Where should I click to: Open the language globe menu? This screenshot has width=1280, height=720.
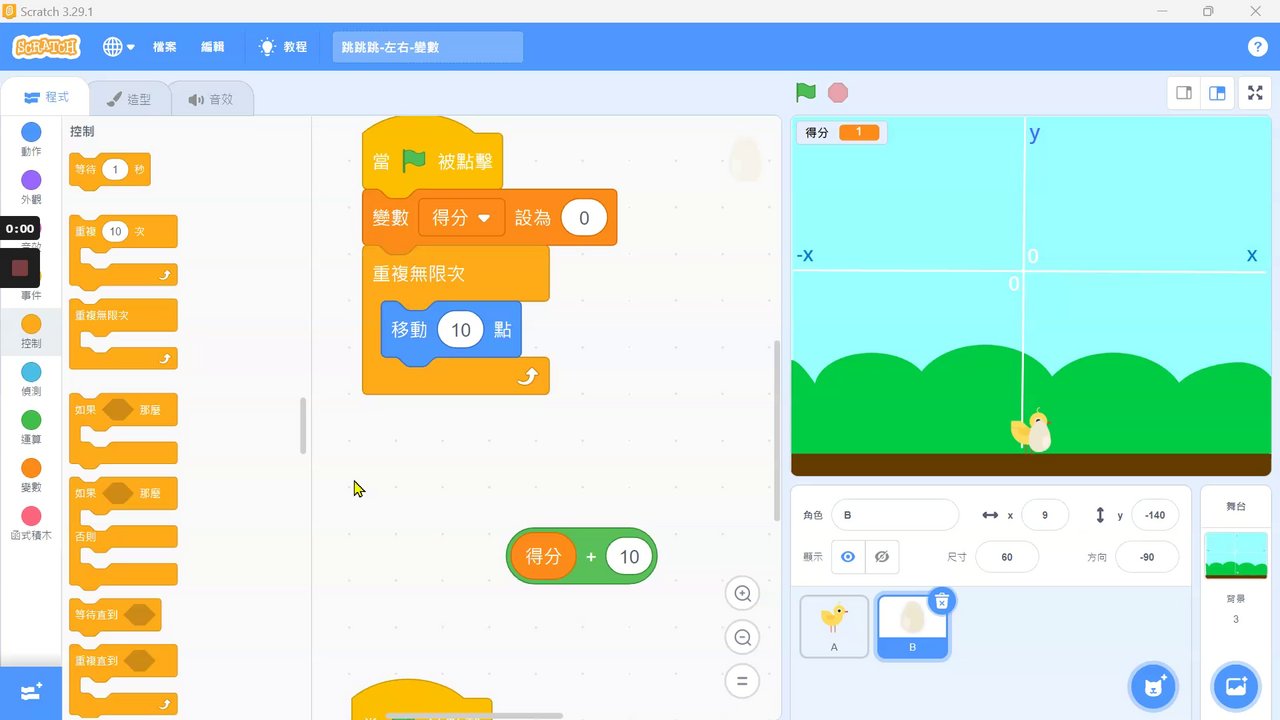point(118,47)
